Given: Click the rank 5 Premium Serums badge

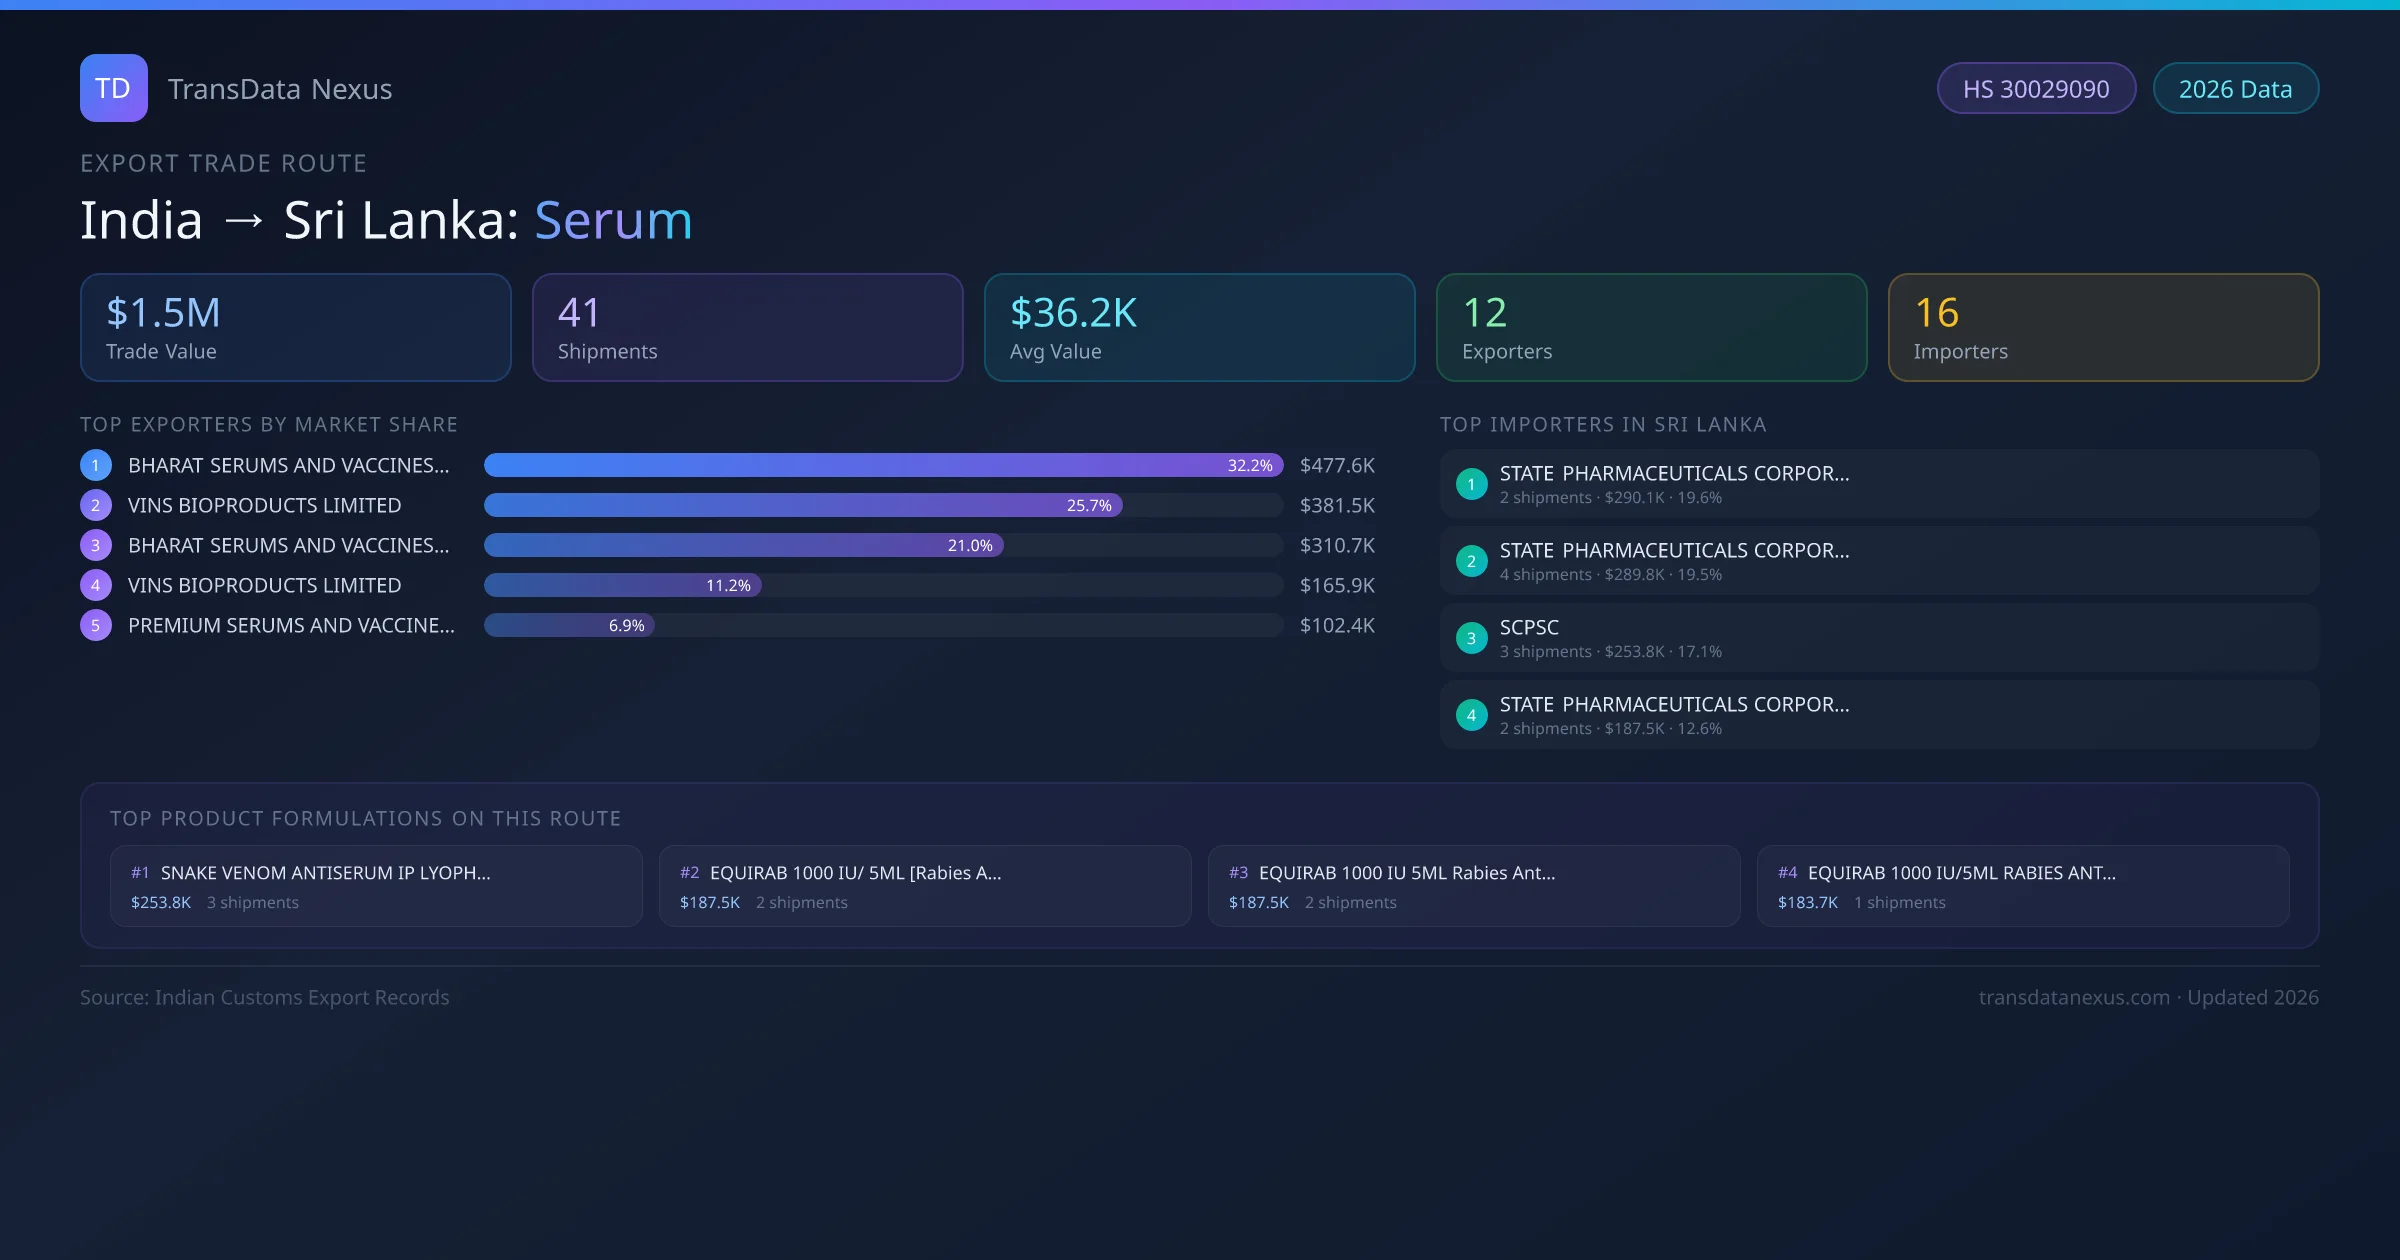Looking at the screenshot, I should coord(95,625).
